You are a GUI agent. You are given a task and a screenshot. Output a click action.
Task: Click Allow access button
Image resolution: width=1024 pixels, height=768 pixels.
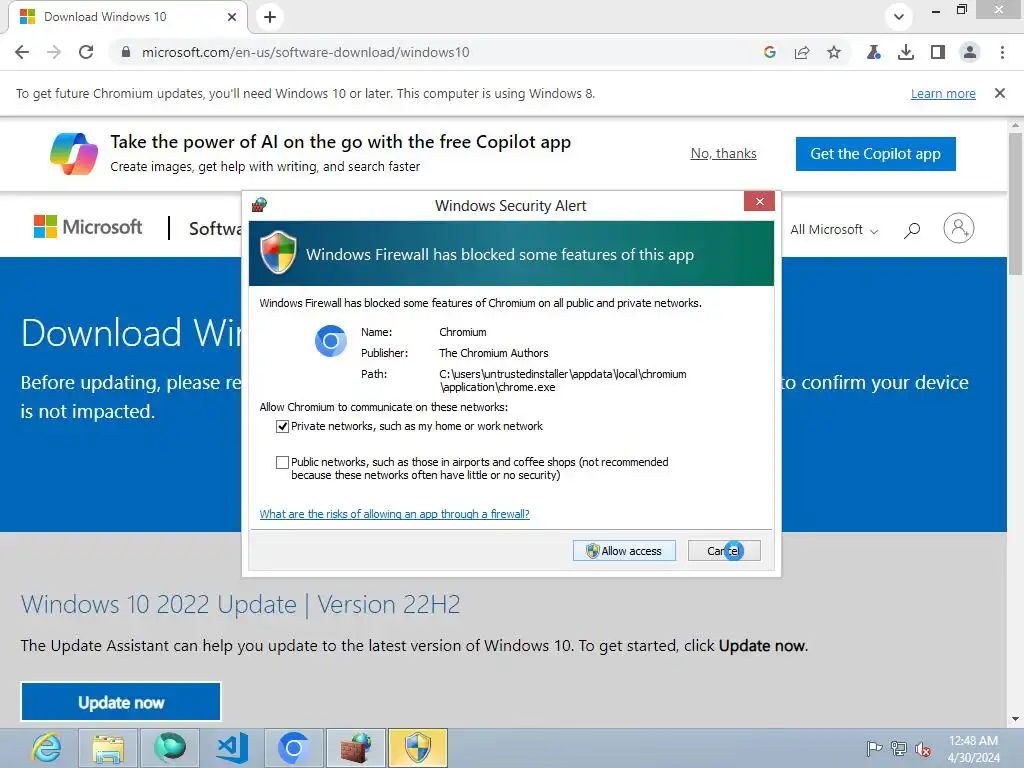click(624, 551)
